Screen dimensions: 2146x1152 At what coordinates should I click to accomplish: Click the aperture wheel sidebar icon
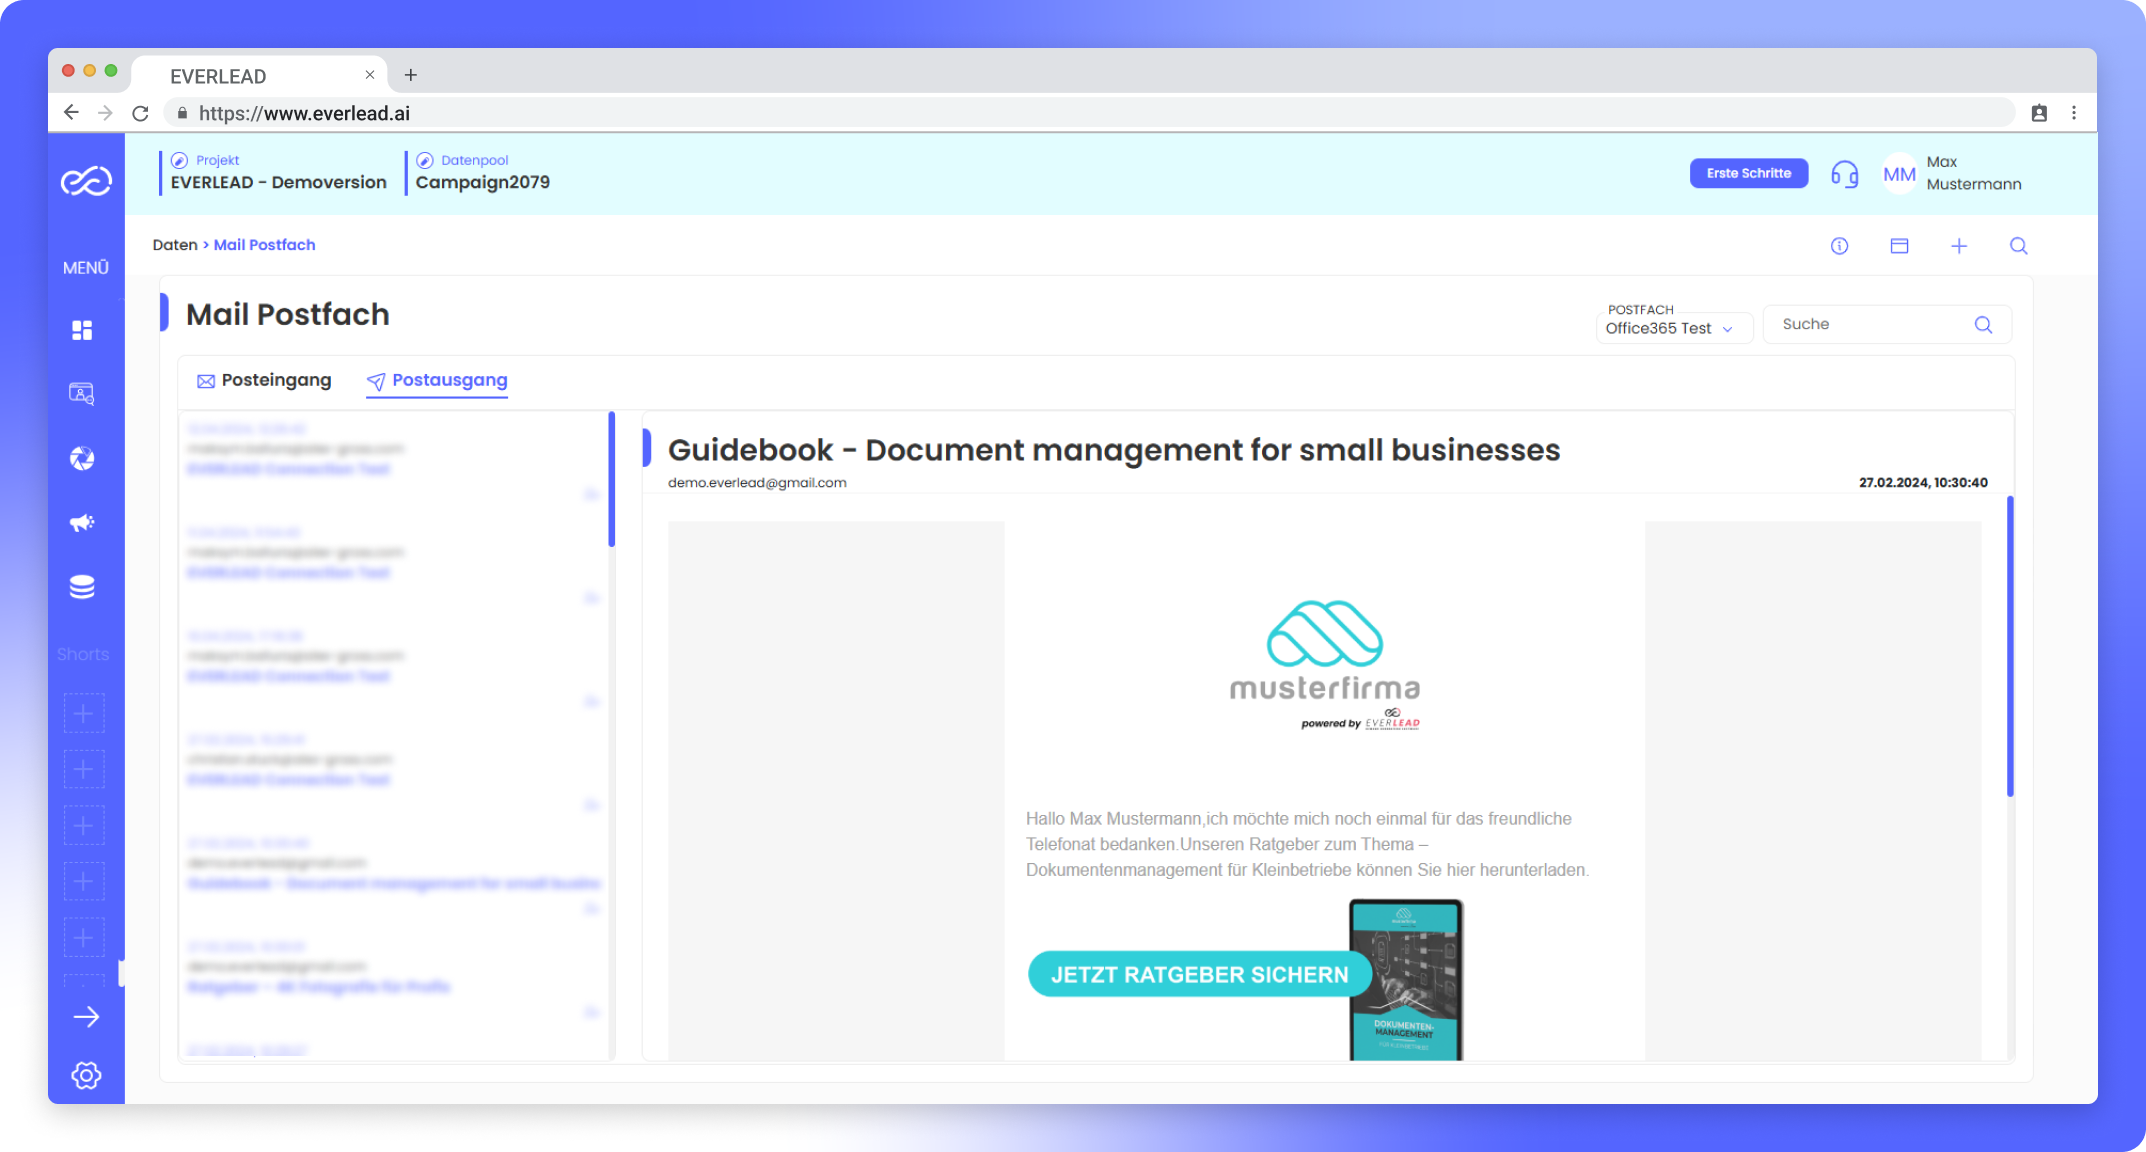(x=82, y=459)
